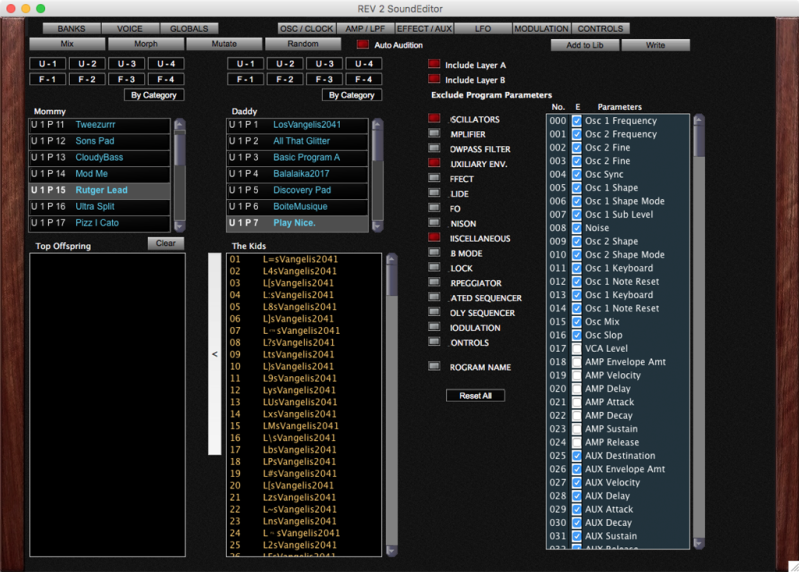Screen dimensions: 800x572
Task: Uncheck the Osc Sync parameter checkbox
Action: [x=577, y=174]
